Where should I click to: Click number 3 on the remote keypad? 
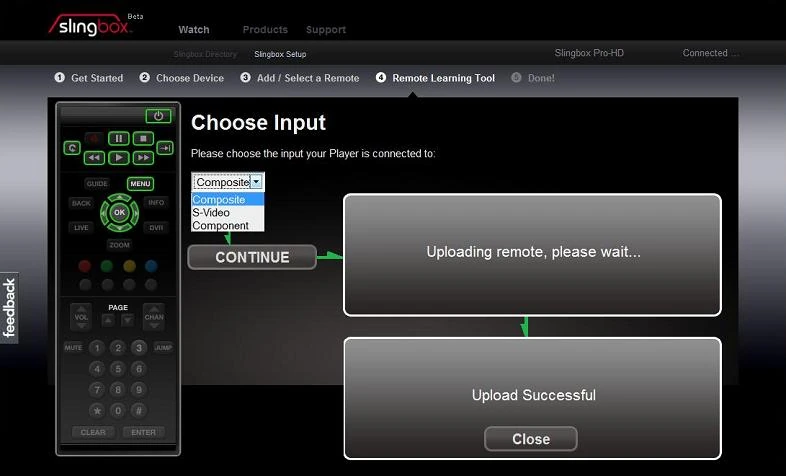pyautogui.click(x=139, y=348)
